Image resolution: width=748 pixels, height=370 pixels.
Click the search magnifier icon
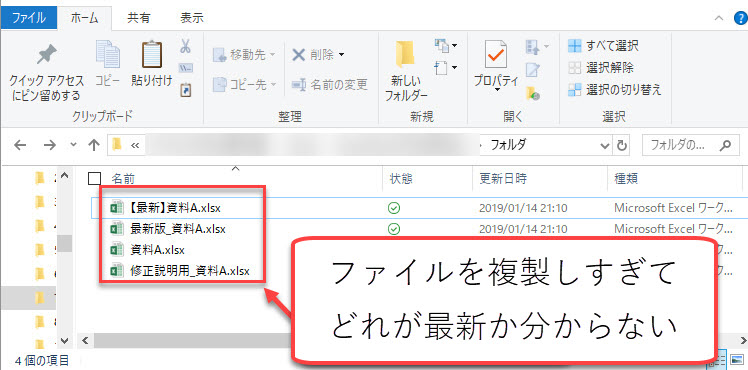click(726, 145)
